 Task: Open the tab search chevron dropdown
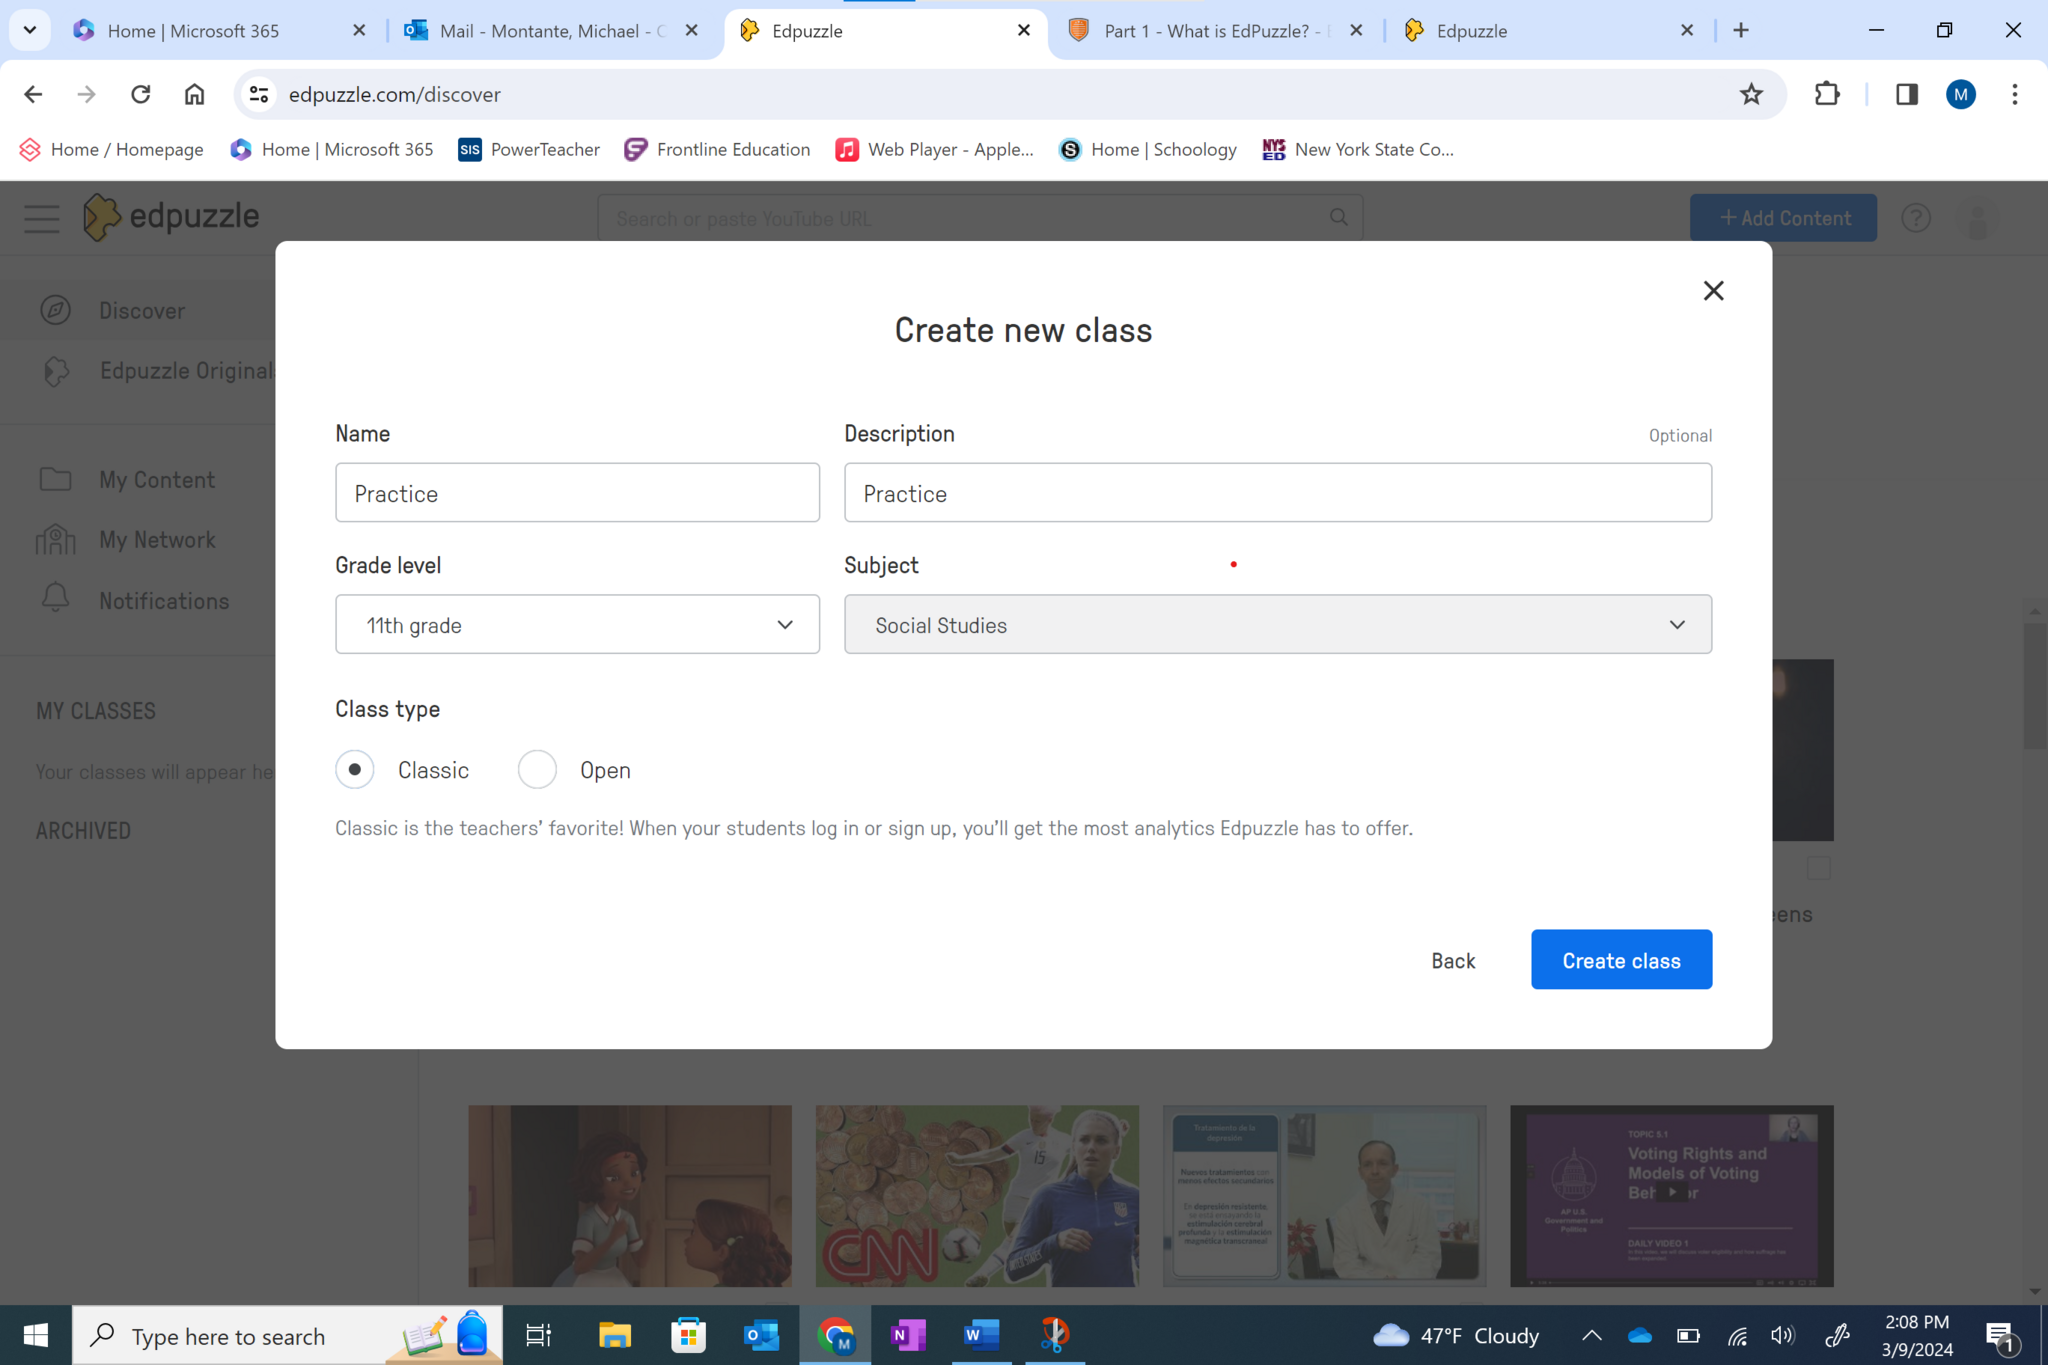pyautogui.click(x=29, y=30)
